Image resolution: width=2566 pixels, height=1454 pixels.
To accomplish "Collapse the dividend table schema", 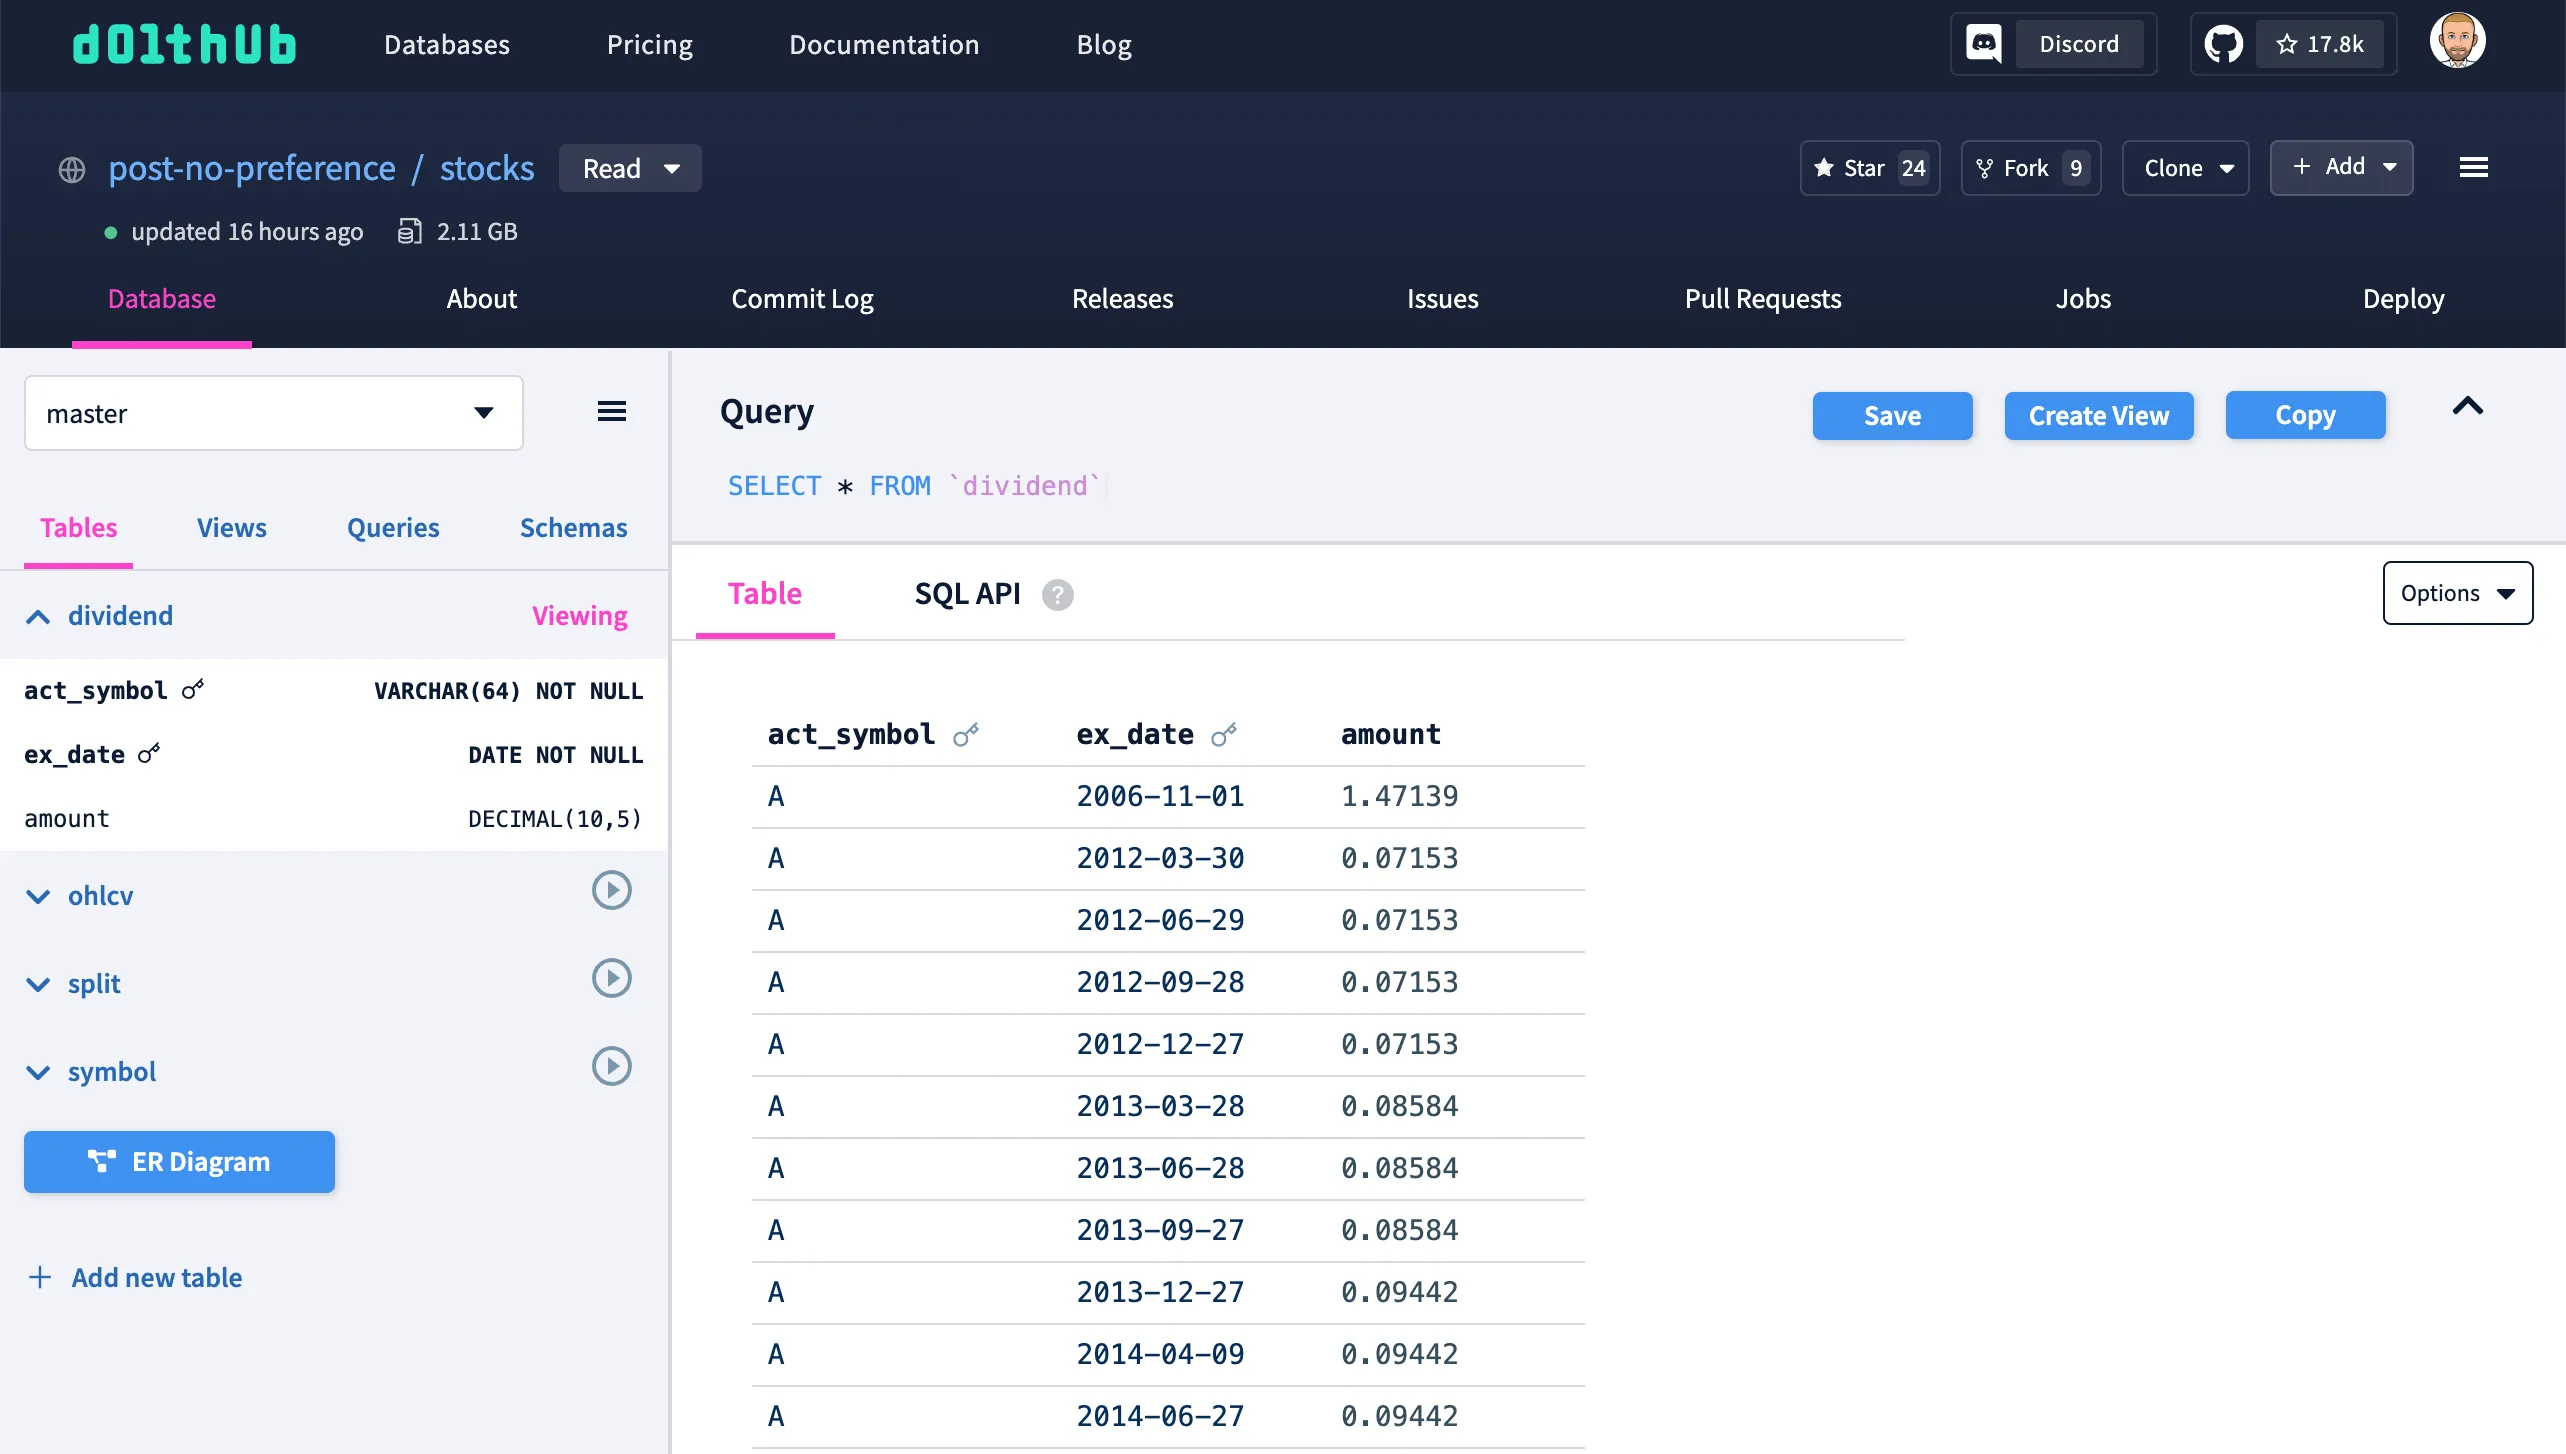I will [38, 616].
